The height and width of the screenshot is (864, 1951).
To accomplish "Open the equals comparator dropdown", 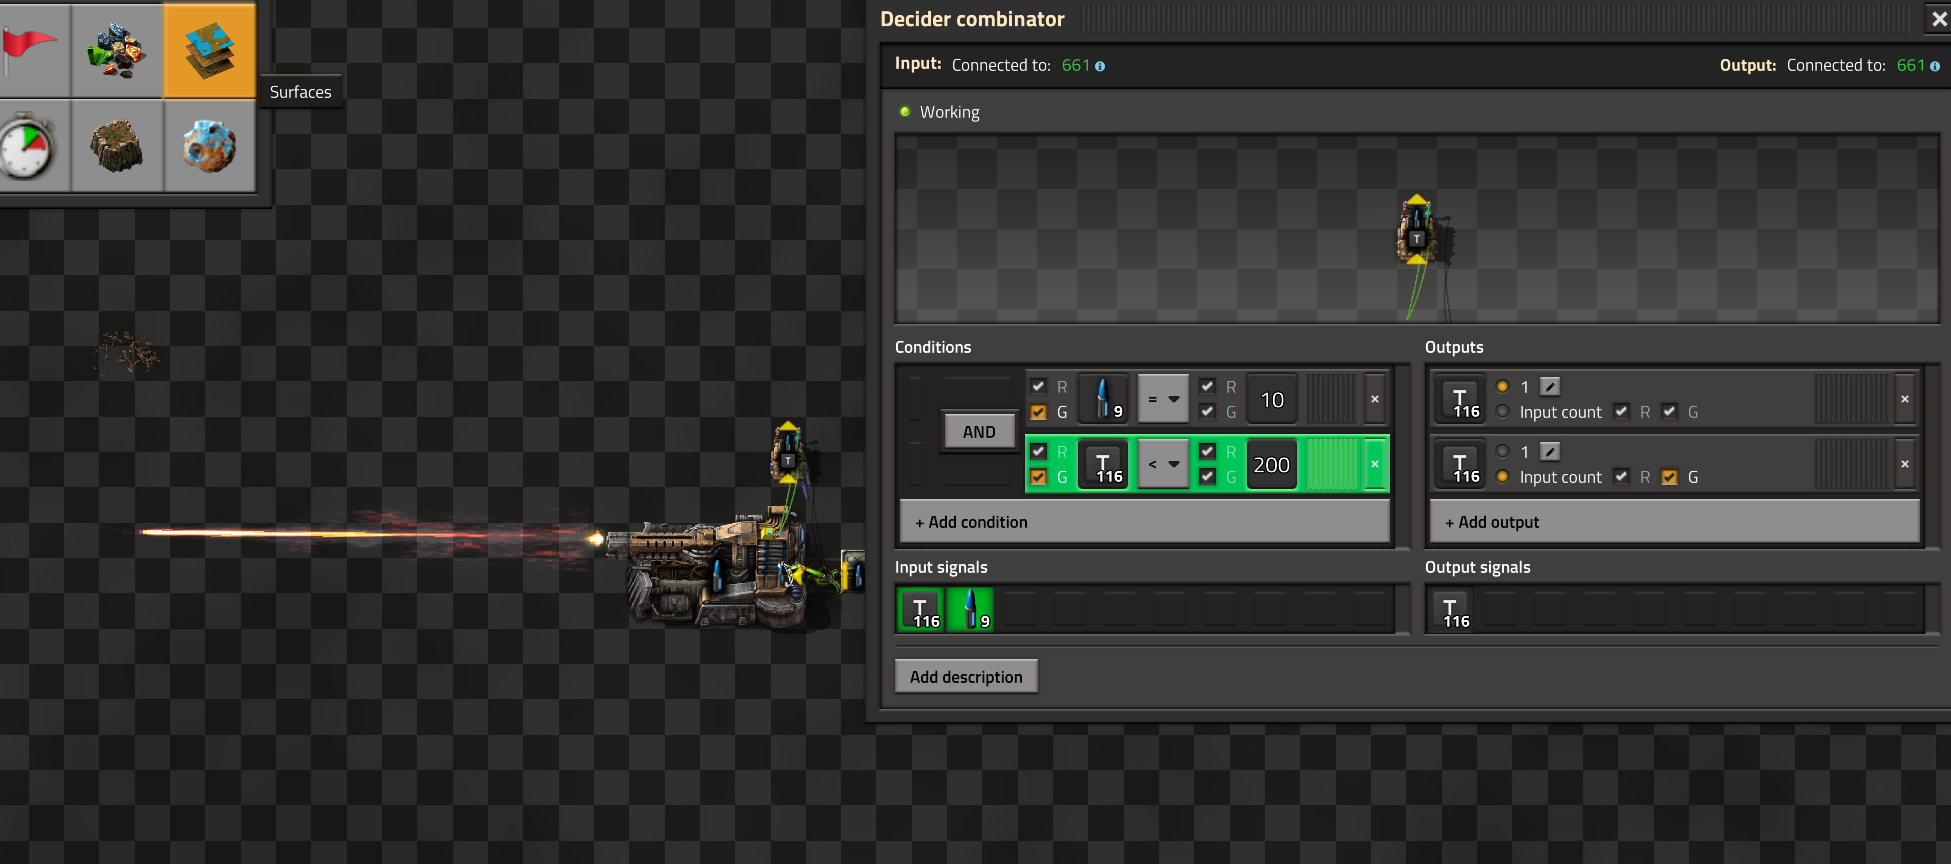I will 1163,399.
